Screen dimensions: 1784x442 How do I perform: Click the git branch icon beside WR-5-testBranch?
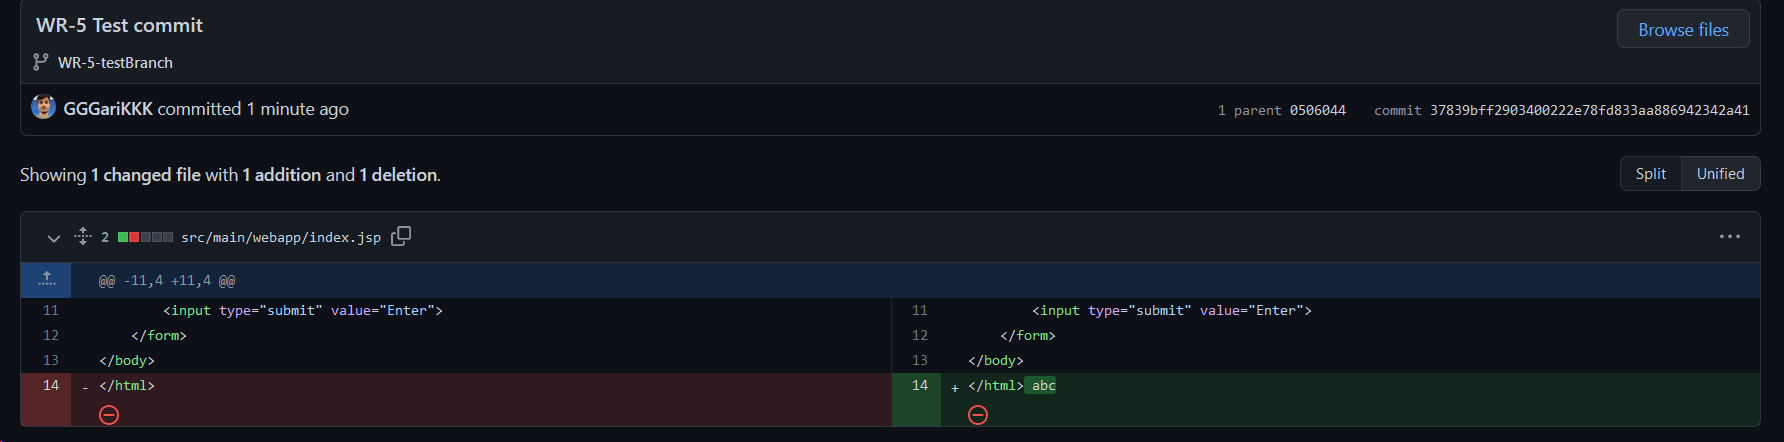(x=41, y=62)
